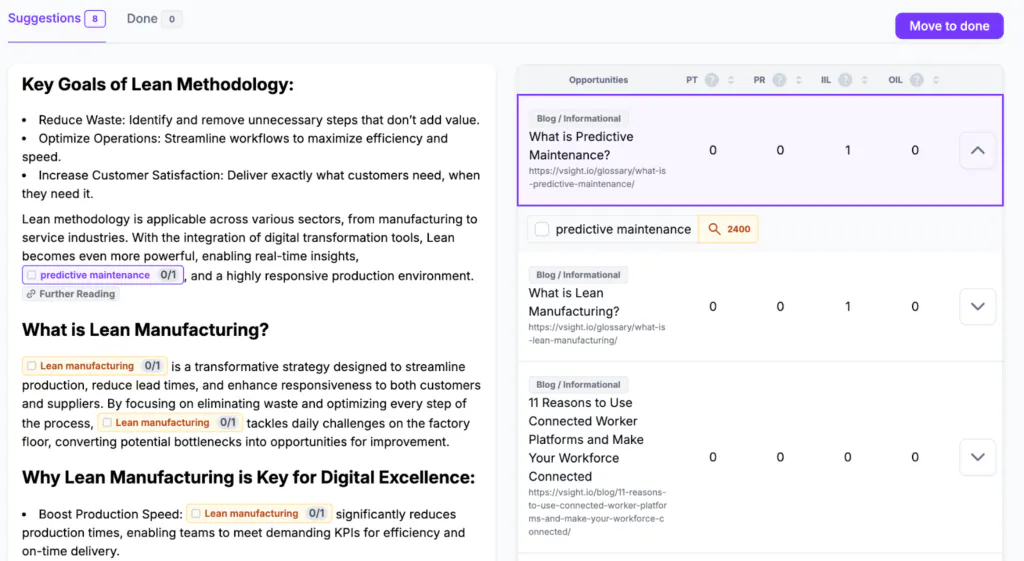
Task: Expand the What is Lean Manufacturing row
Action: [977, 306]
